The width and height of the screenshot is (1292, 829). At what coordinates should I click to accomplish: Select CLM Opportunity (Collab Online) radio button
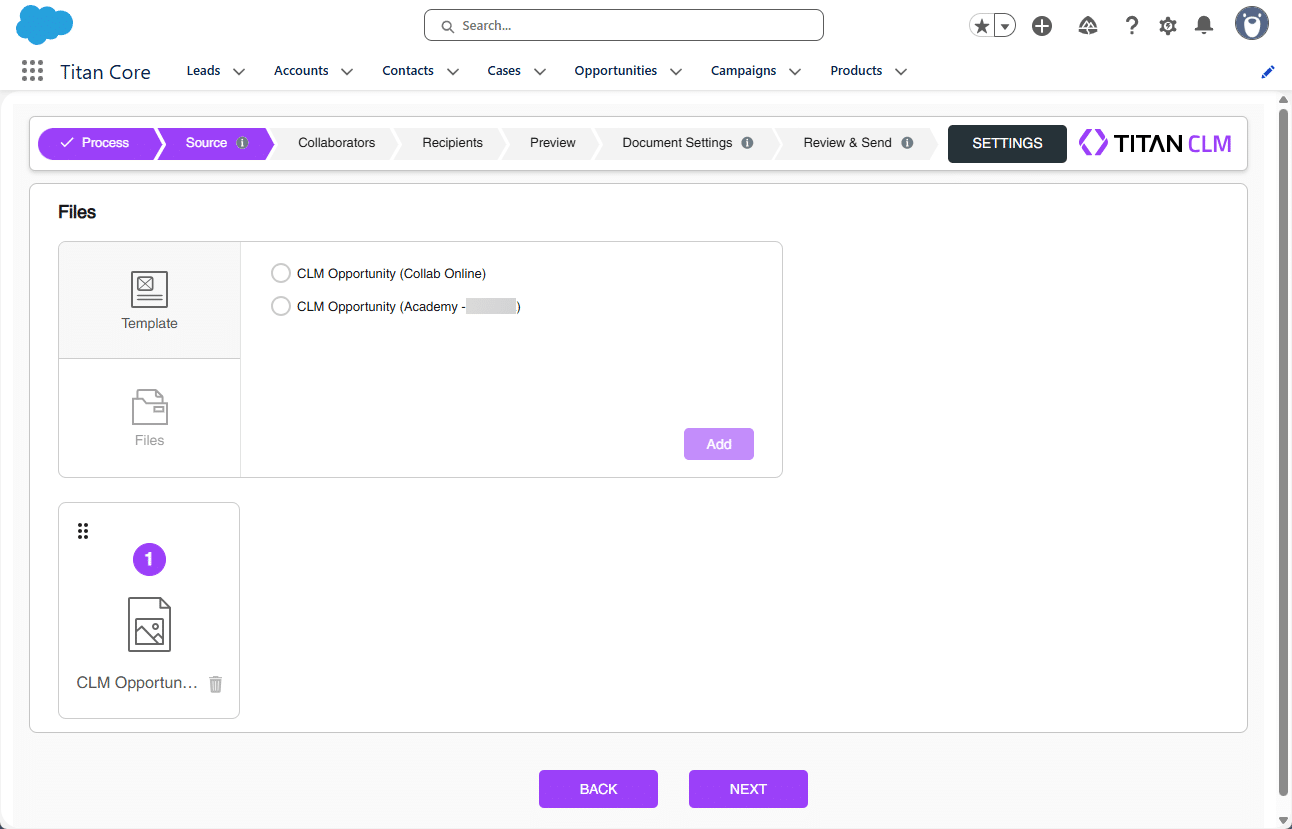click(281, 273)
